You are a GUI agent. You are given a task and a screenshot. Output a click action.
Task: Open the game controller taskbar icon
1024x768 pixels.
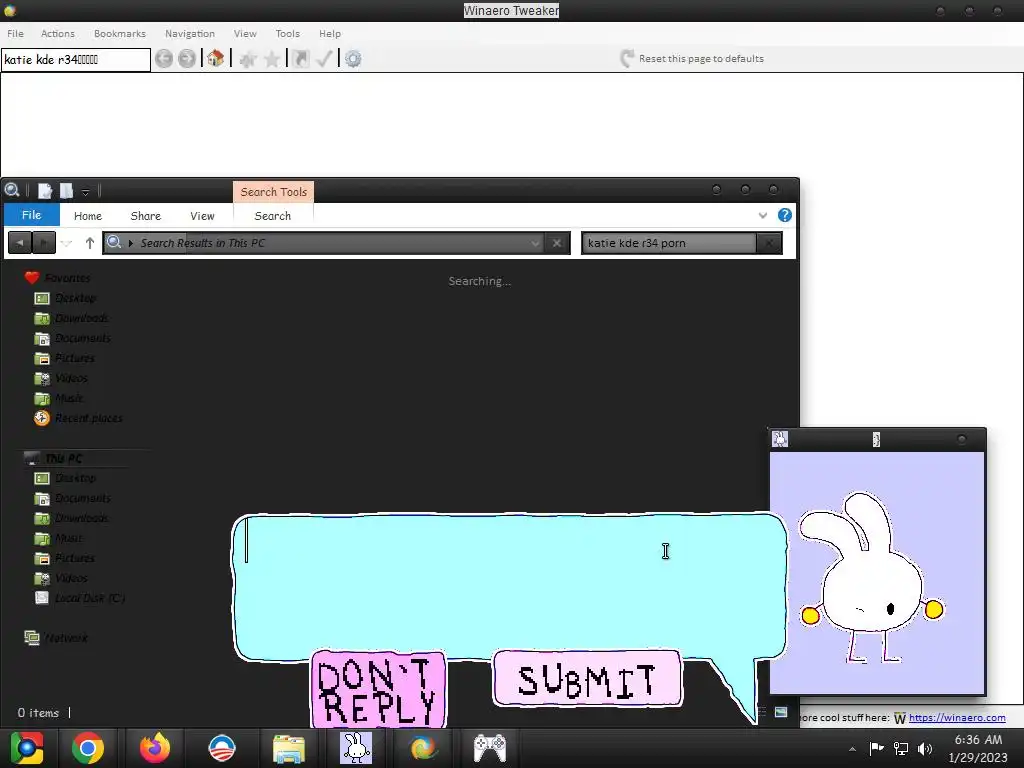pos(490,748)
